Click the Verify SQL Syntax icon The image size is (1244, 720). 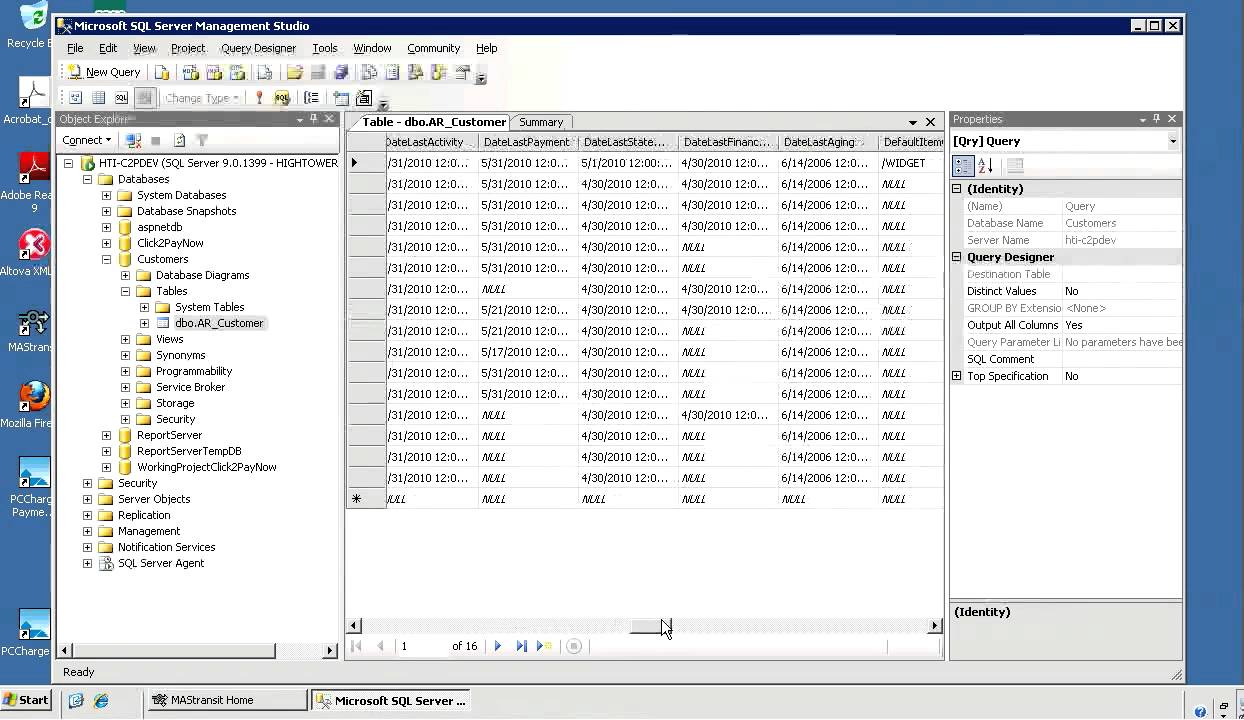point(282,98)
